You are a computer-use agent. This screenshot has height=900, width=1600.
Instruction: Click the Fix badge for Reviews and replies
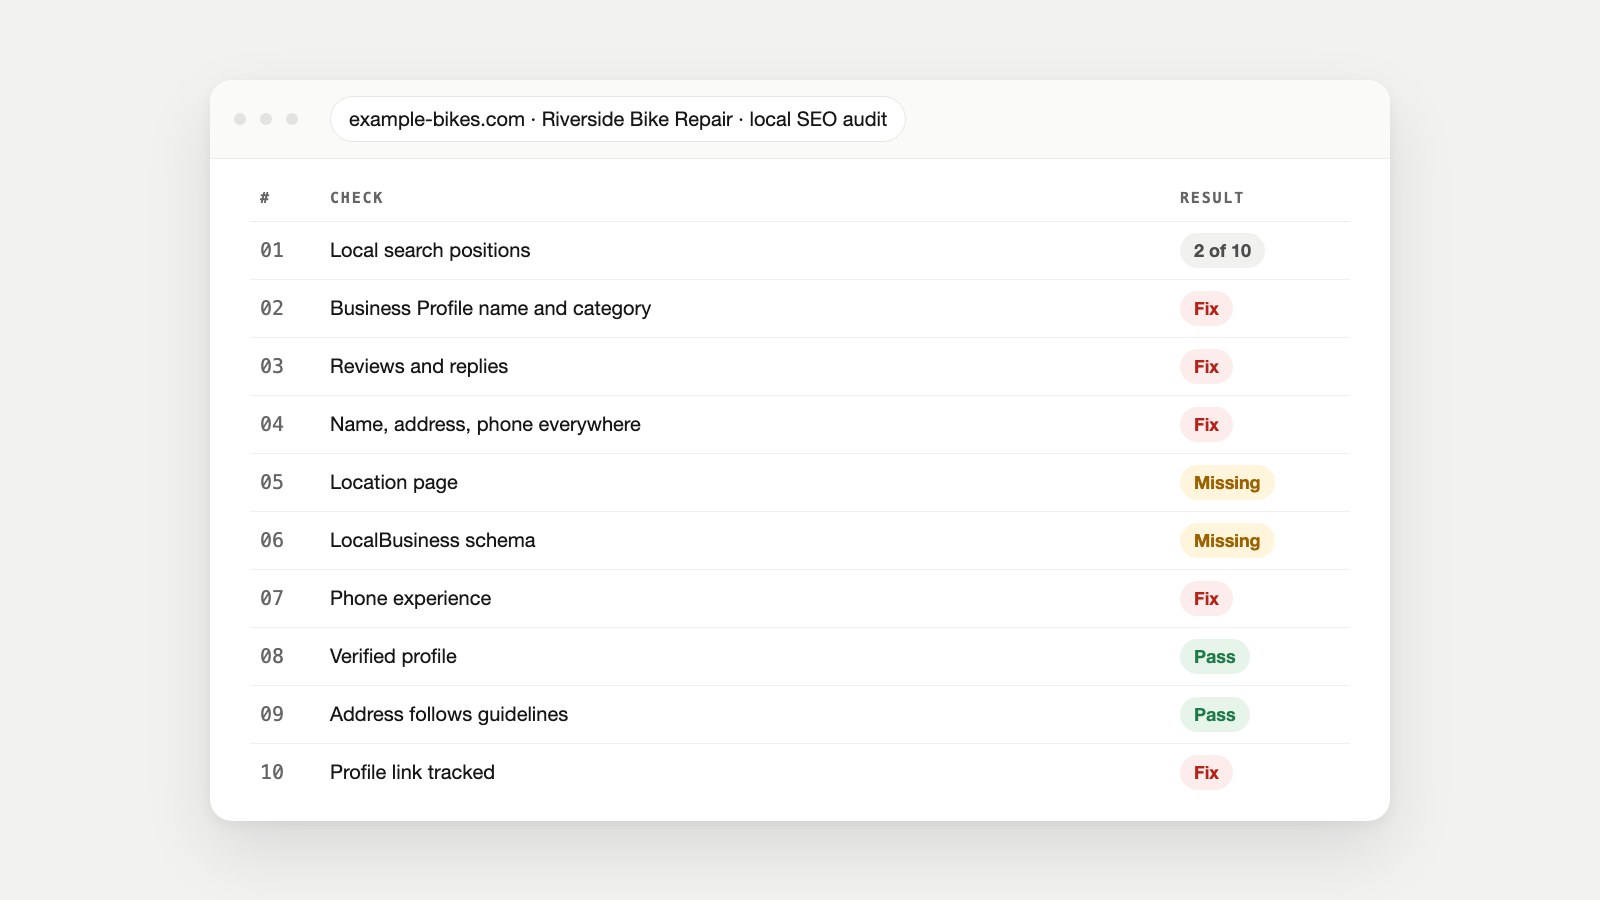[1206, 367]
